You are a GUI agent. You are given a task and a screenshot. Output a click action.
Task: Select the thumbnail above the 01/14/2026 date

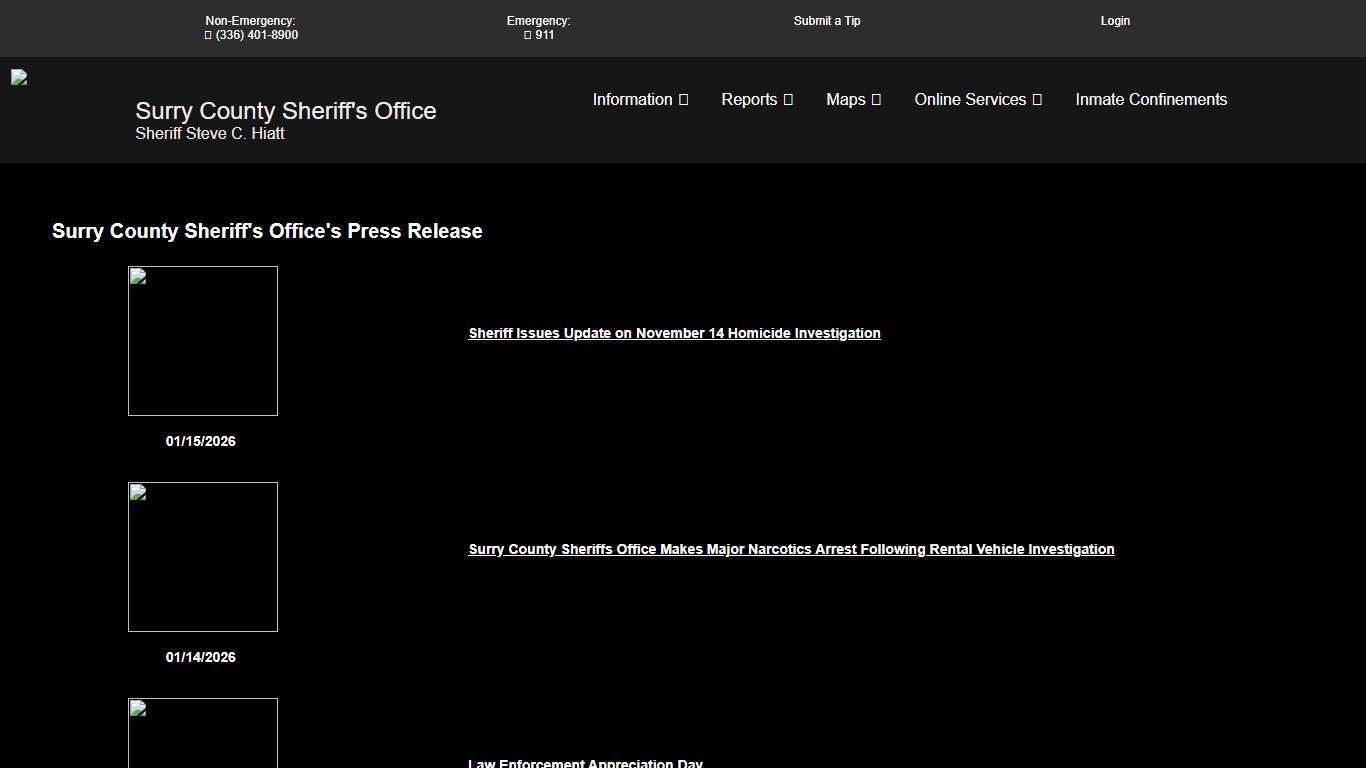[203, 557]
